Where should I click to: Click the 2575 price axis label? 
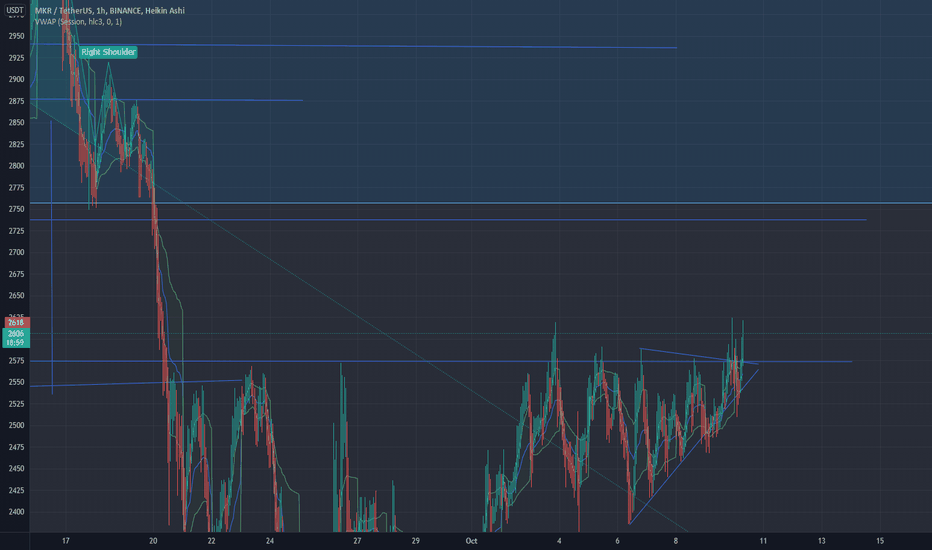17,360
